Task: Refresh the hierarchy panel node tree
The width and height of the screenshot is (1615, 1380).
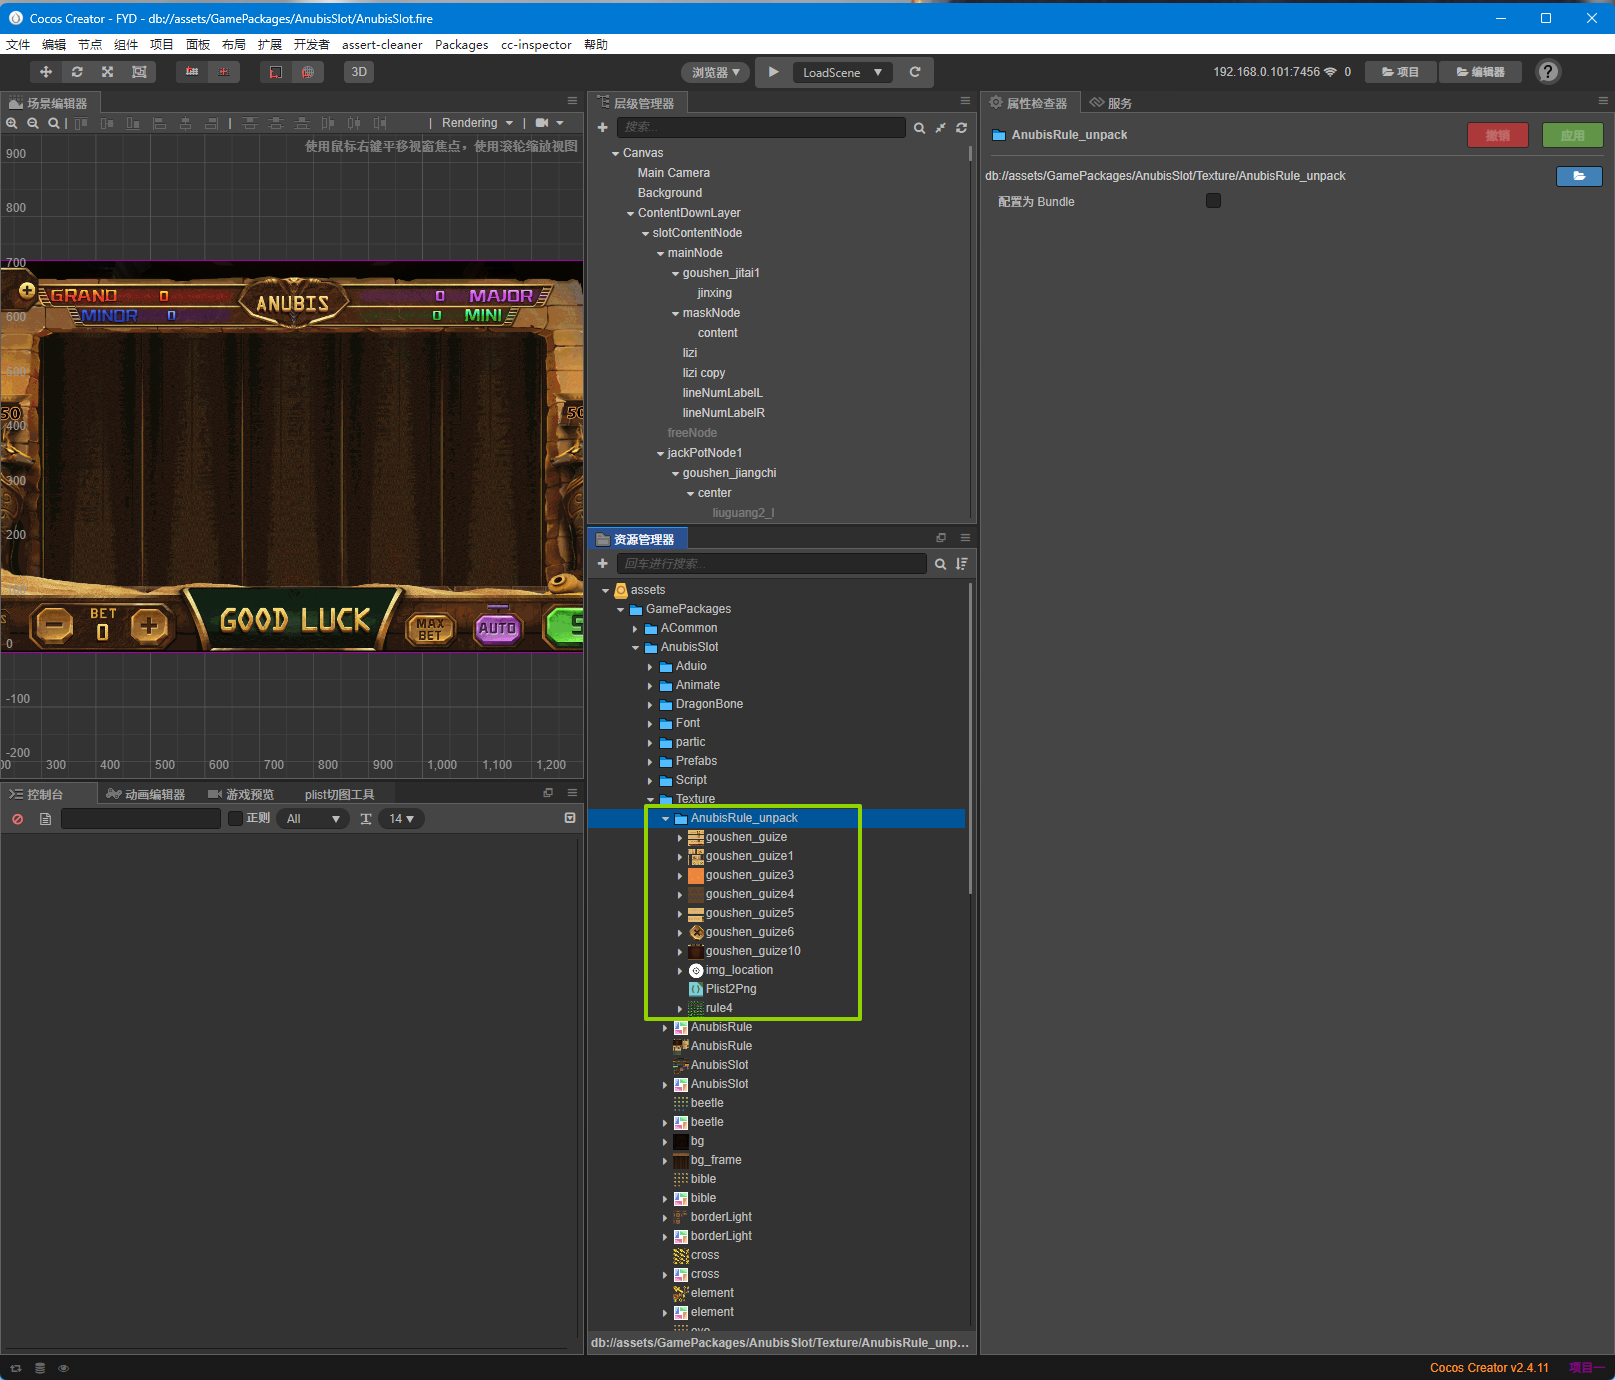Action: [961, 128]
